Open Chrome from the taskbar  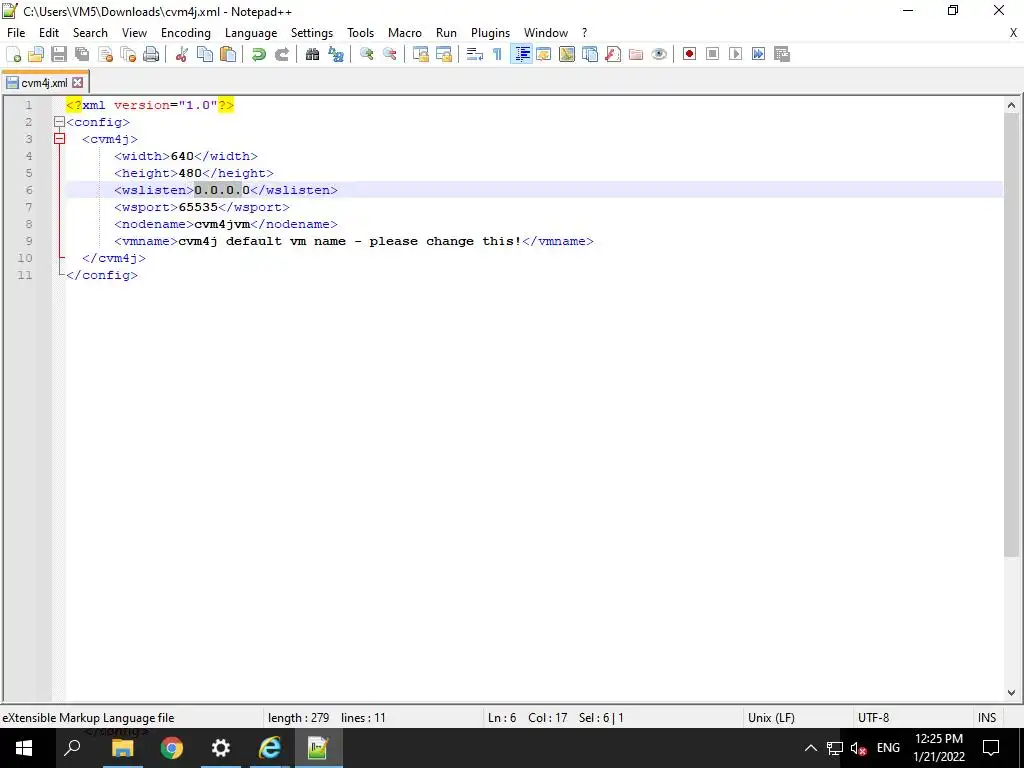172,748
